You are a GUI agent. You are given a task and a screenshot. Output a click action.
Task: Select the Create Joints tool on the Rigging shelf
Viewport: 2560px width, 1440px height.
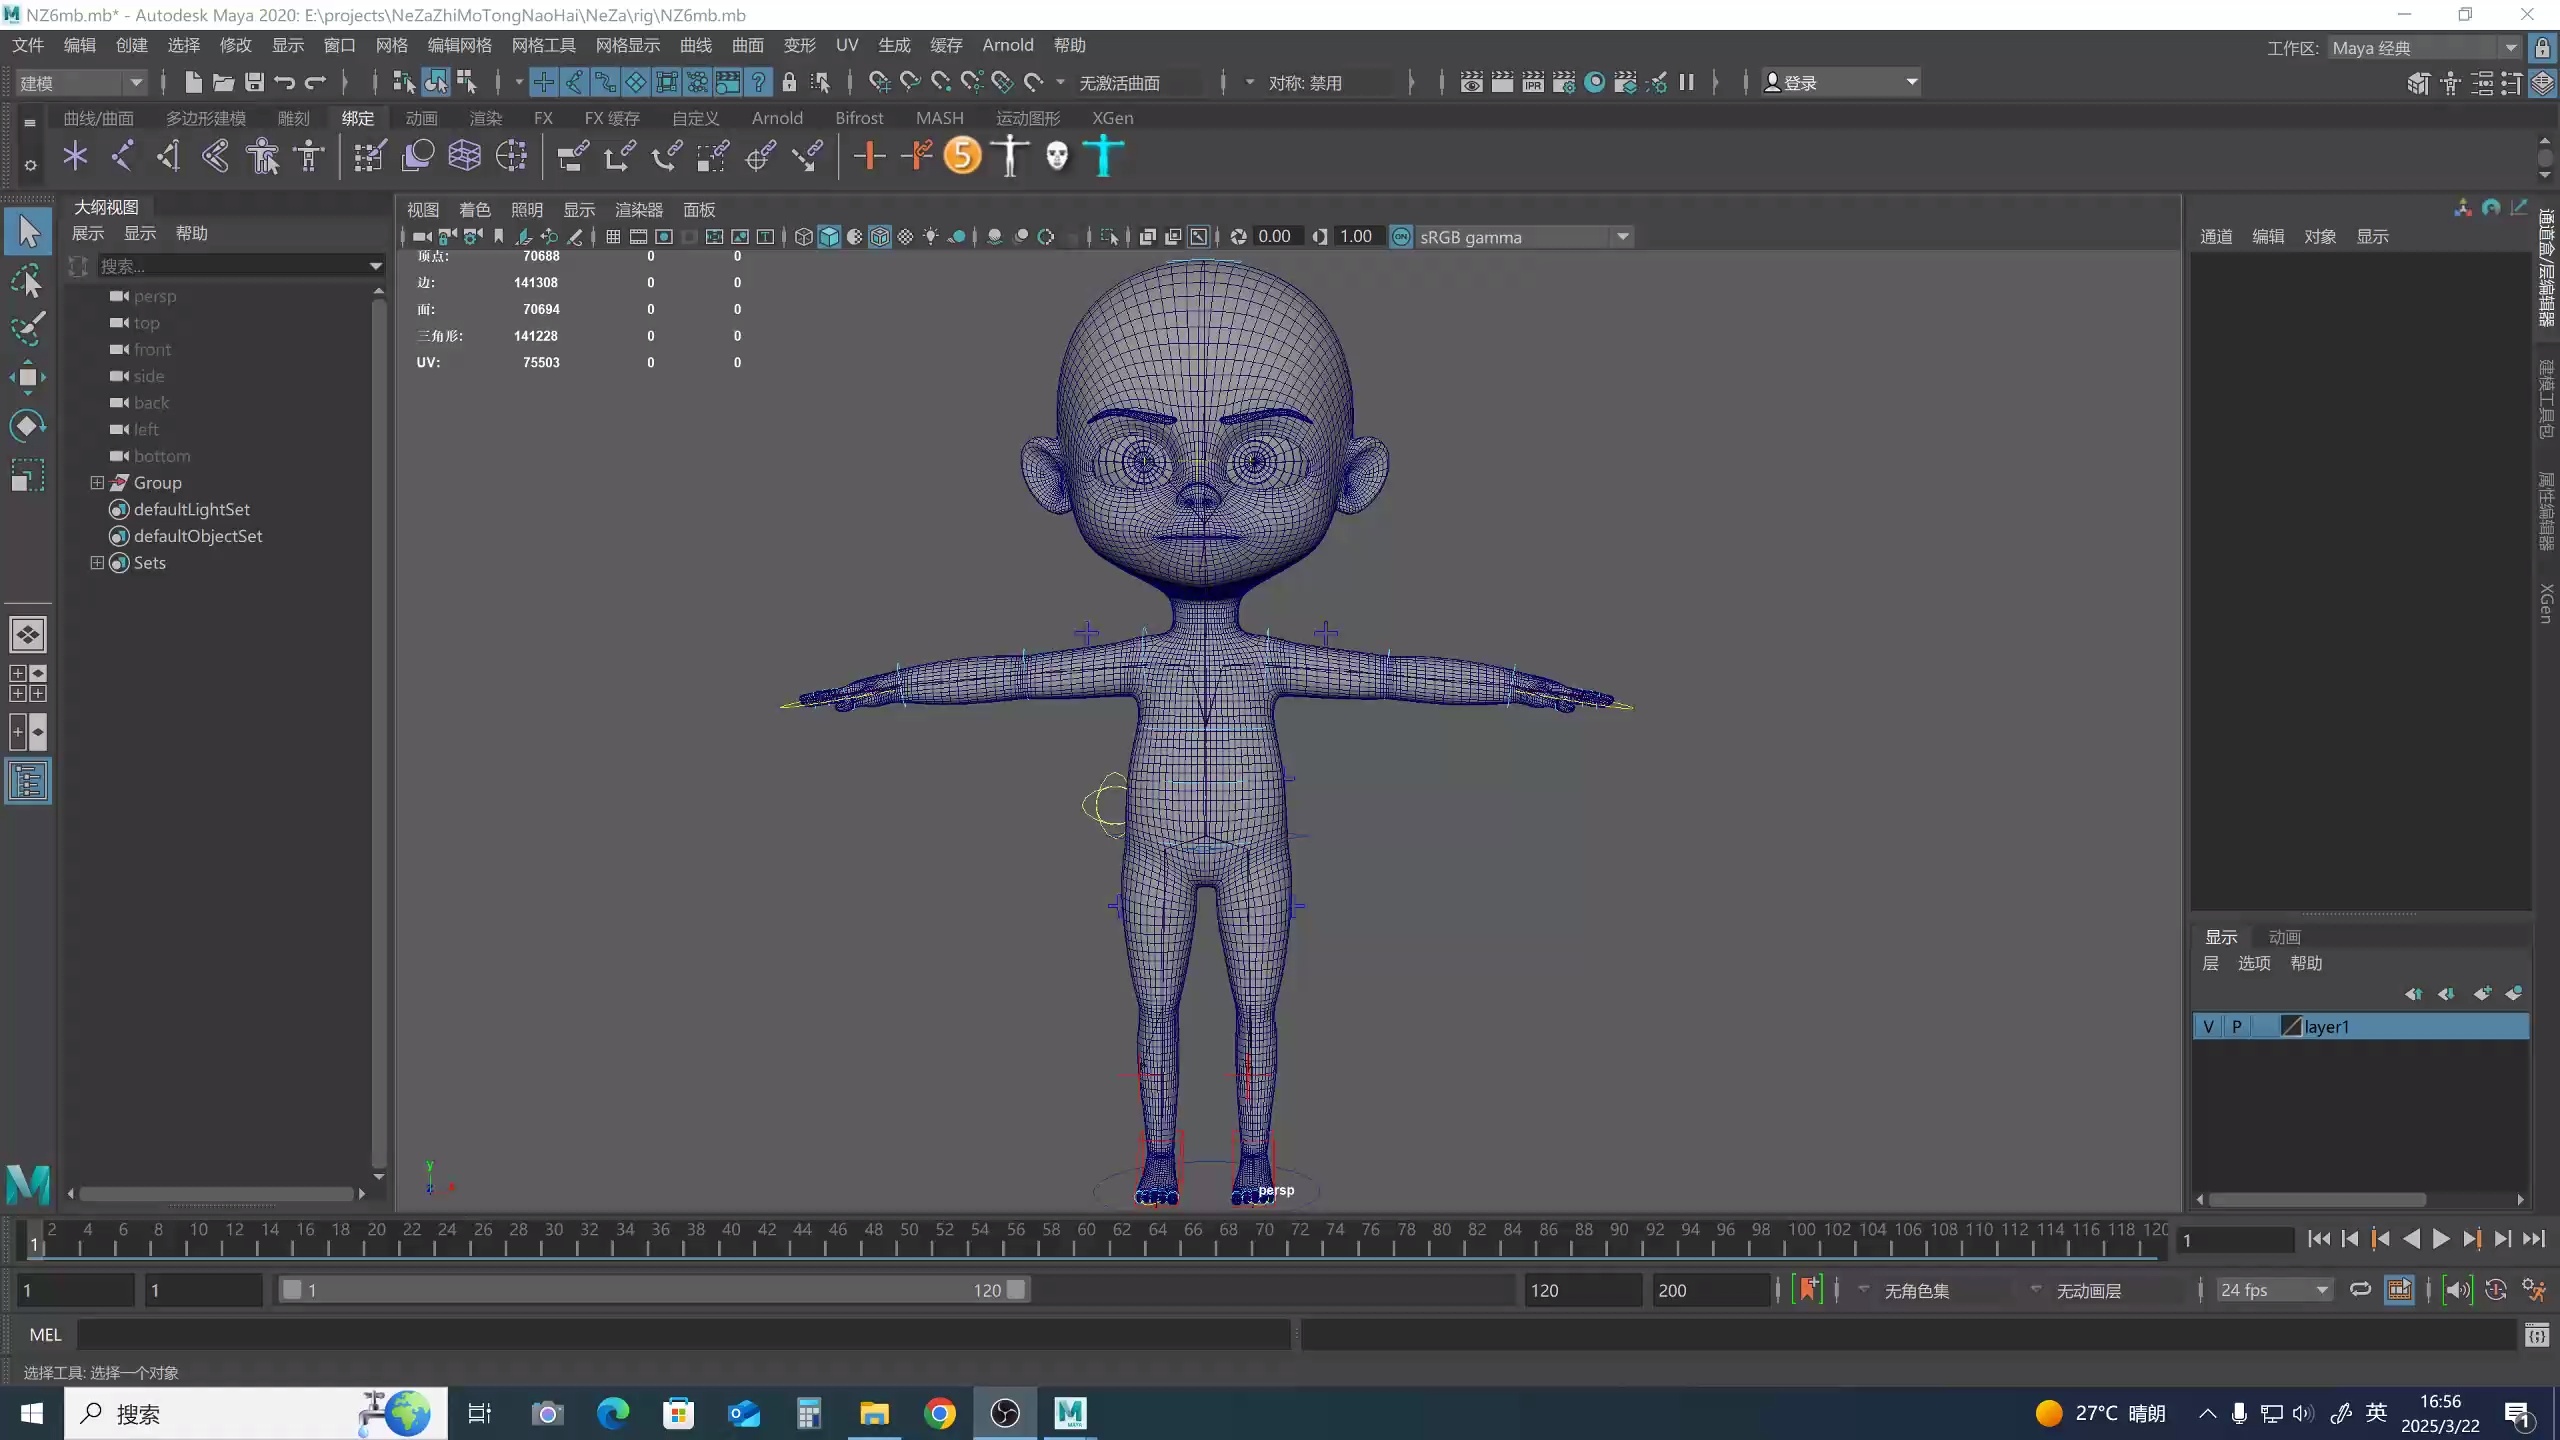point(123,155)
